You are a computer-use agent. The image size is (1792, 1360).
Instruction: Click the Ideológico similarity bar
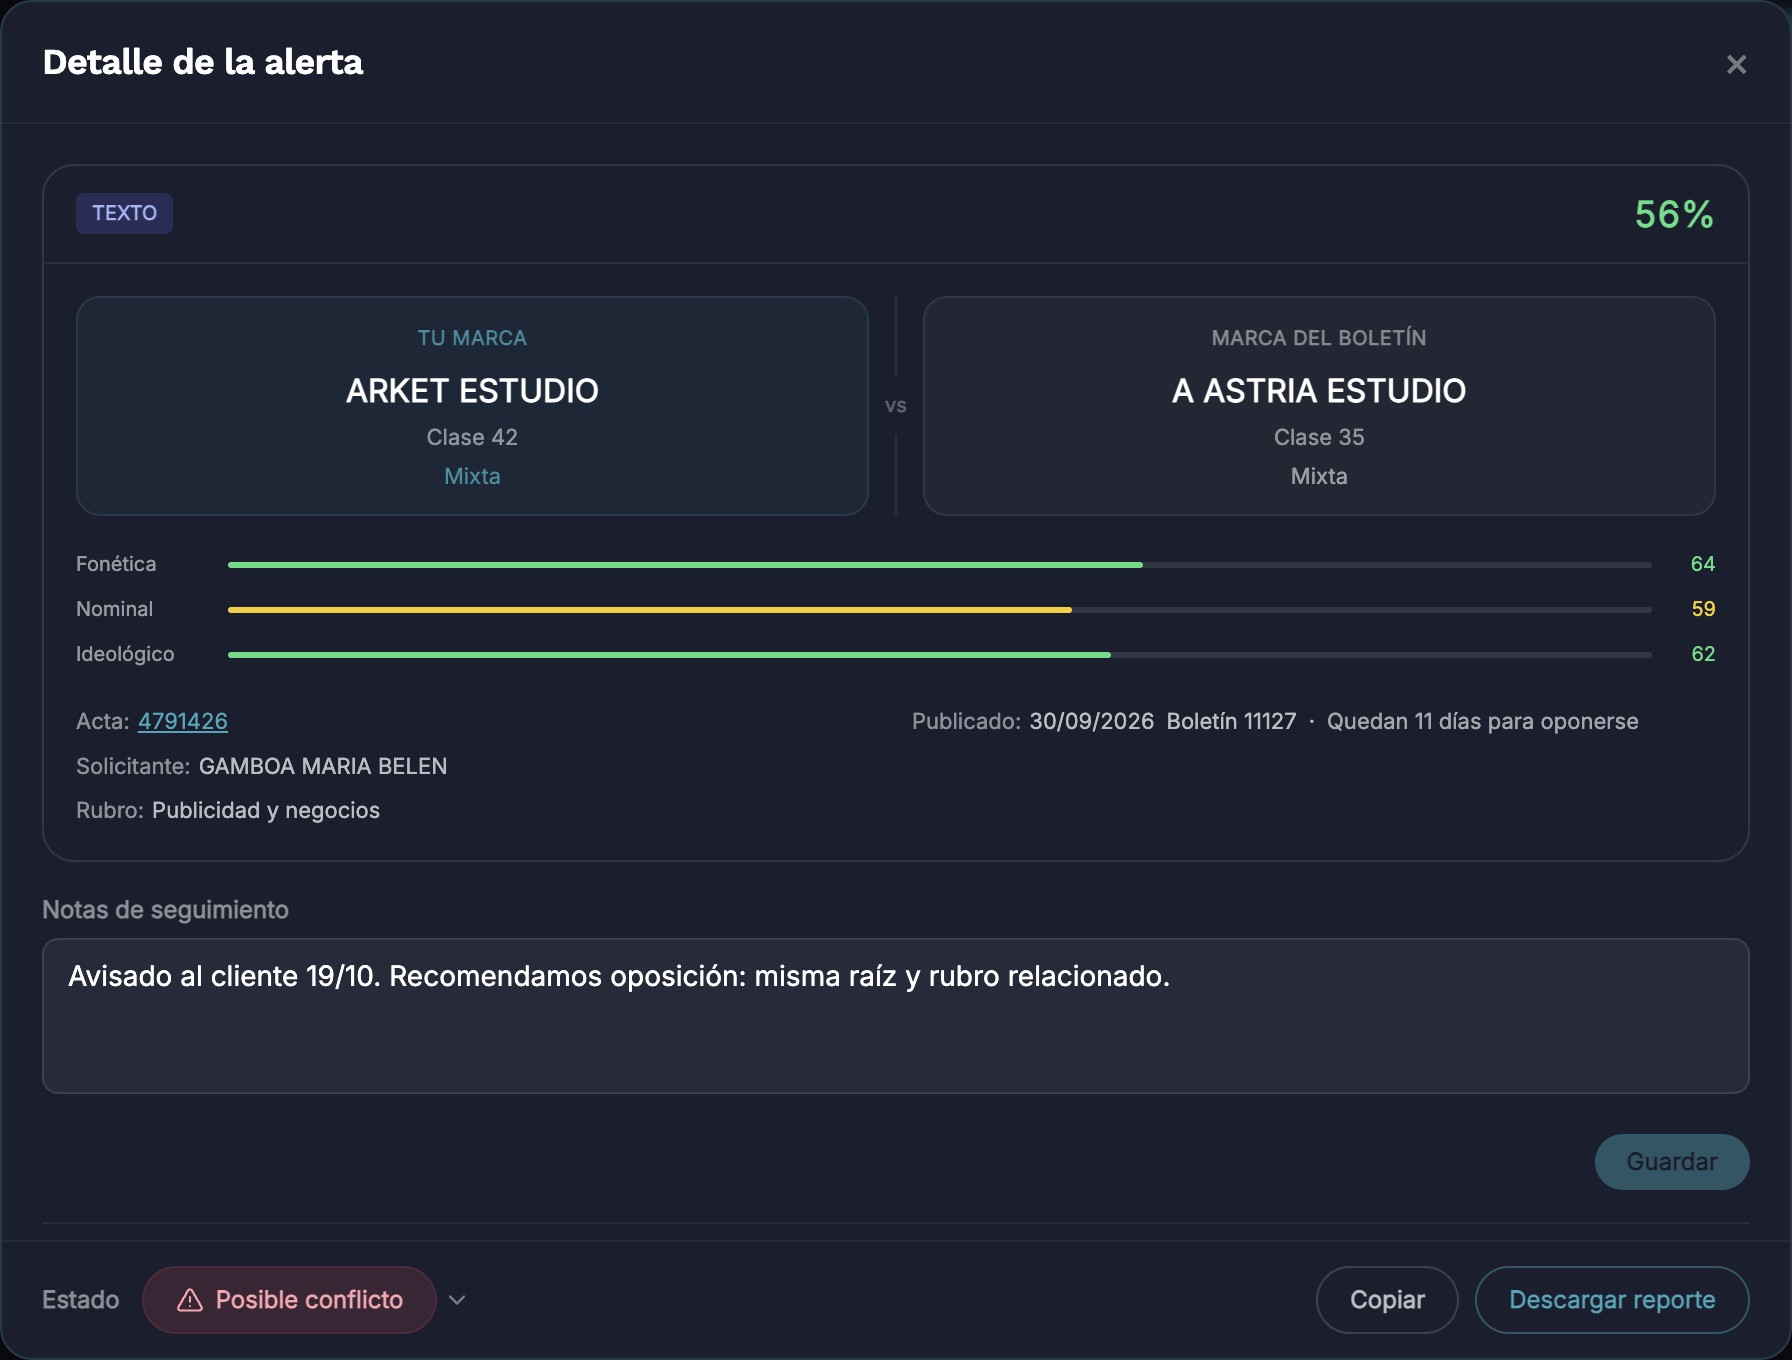pyautogui.click(x=940, y=655)
